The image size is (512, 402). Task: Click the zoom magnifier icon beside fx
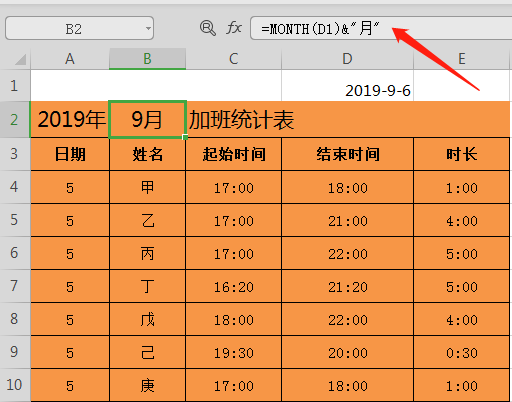pyautogui.click(x=208, y=28)
